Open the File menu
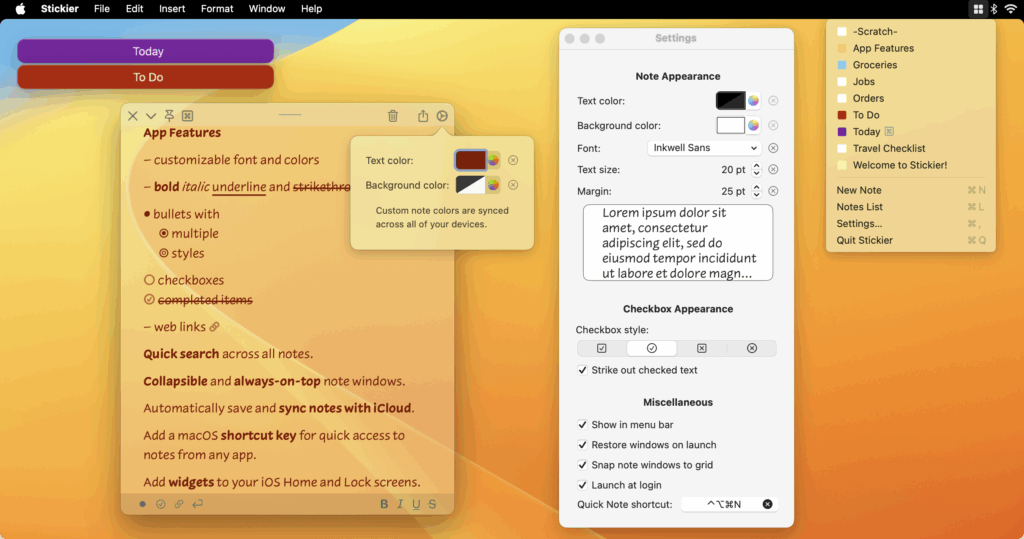 pos(101,8)
